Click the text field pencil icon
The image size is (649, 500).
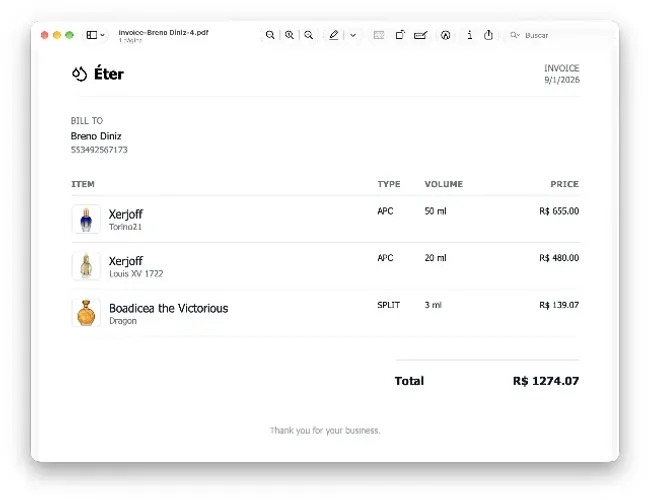421,35
